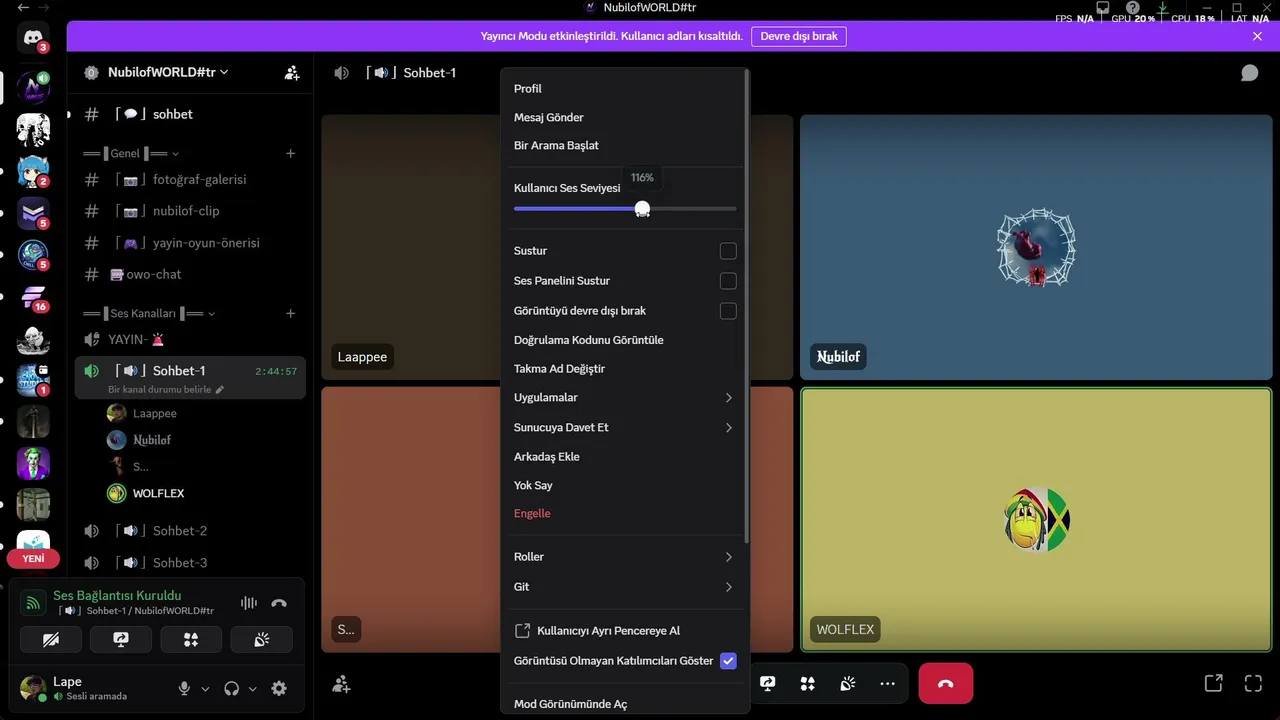The height and width of the screenshot is (720, 1280).
Task: Enter full screen call view
Action: click(1253, 684)
